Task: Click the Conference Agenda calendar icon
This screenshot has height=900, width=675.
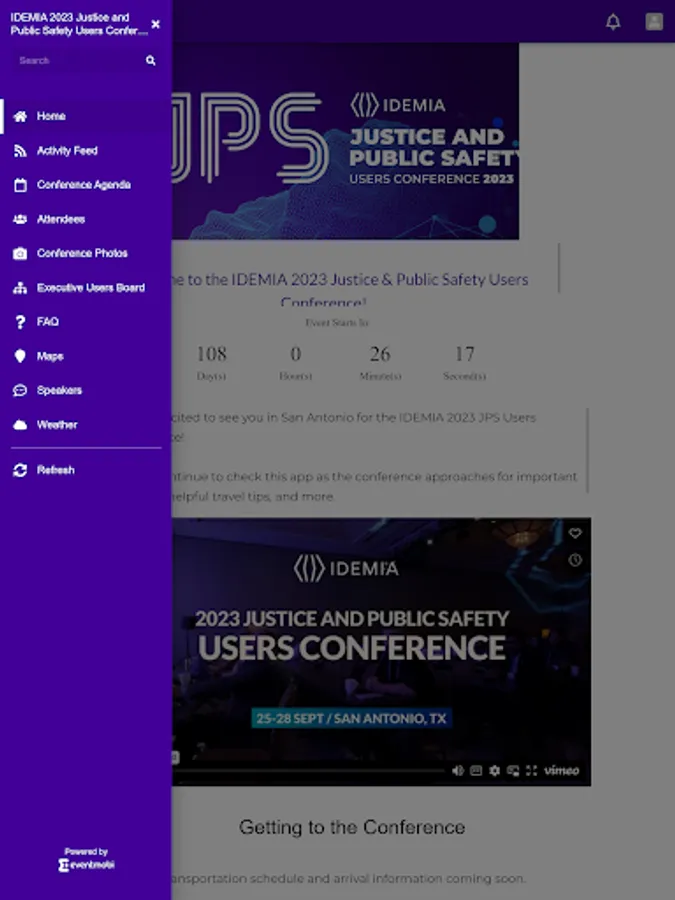Action: pyautogui.click(x=20, y=185)
